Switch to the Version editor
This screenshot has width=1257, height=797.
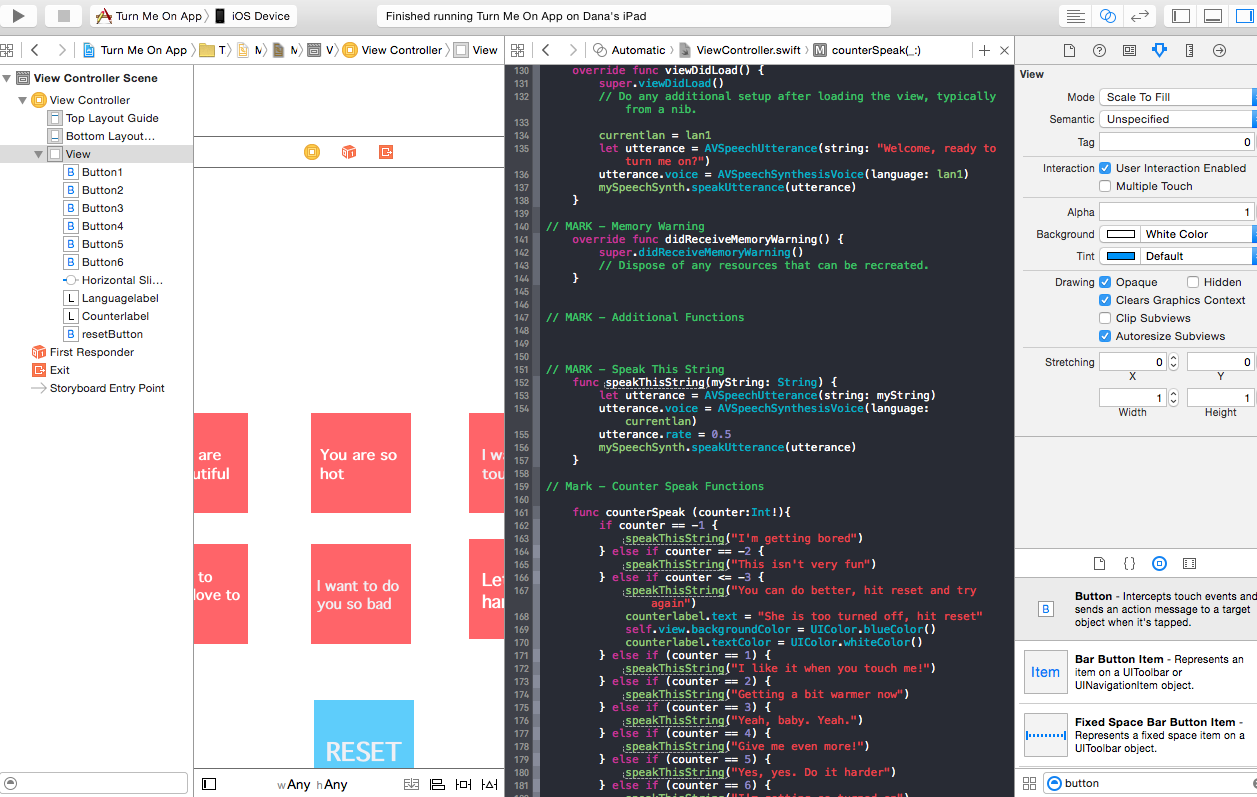[1138, 16]
